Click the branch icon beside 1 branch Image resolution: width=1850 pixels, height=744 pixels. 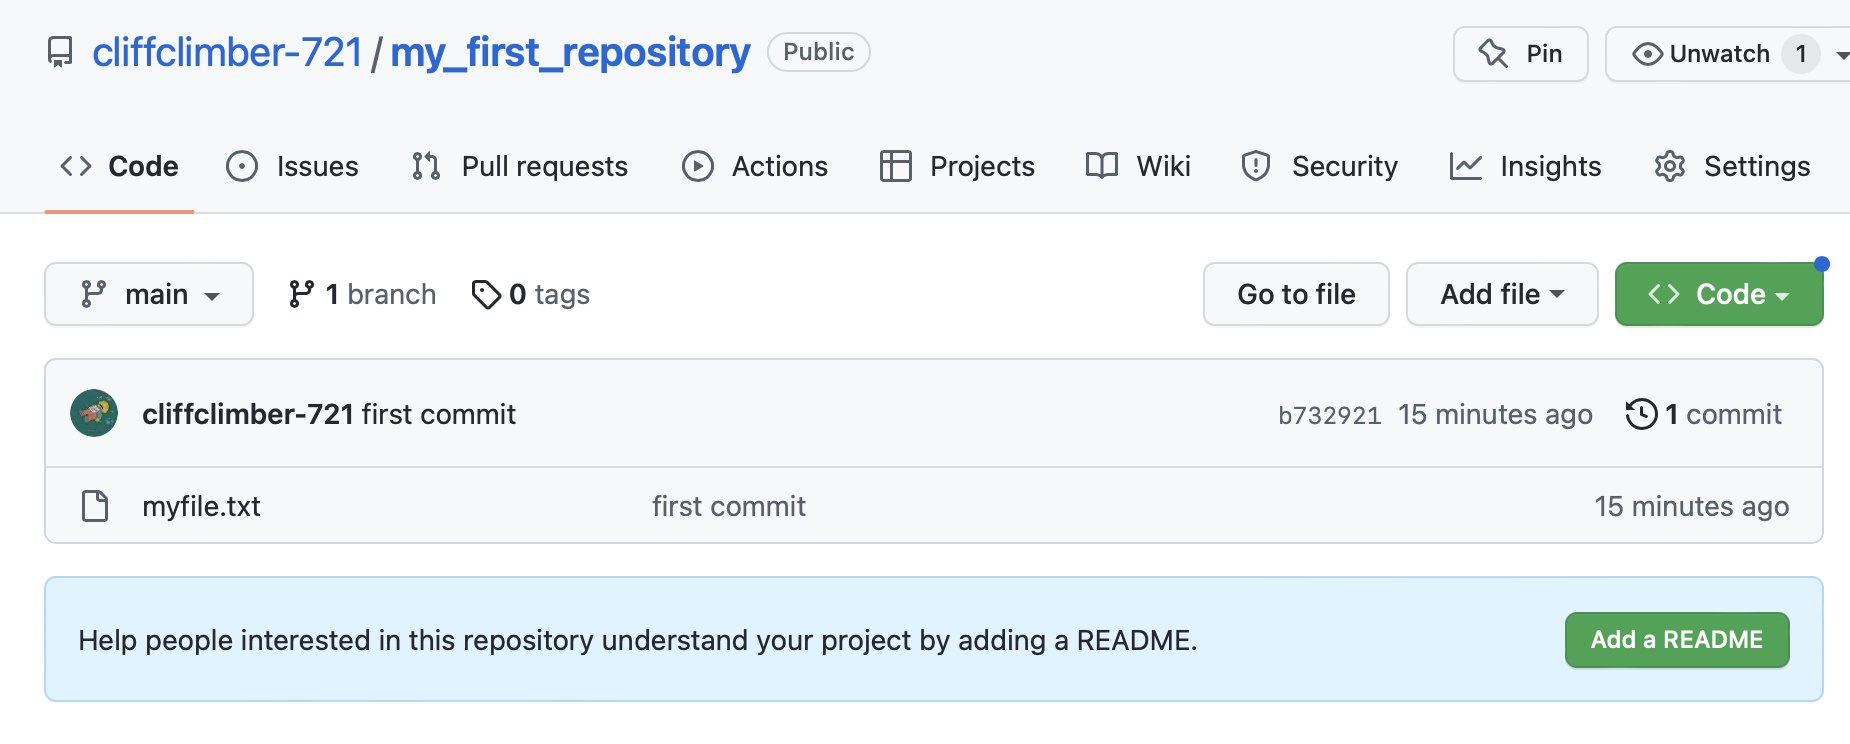(301, 294)
